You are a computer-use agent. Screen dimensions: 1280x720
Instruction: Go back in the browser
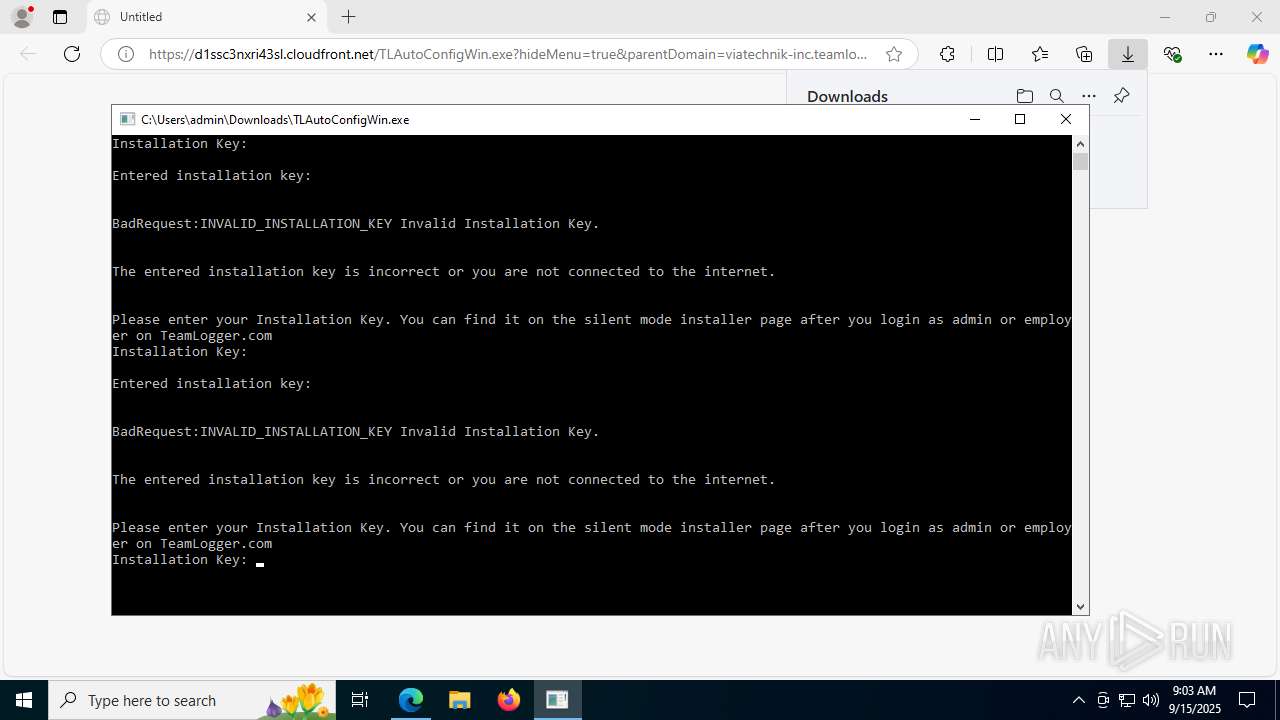point(28,54)
